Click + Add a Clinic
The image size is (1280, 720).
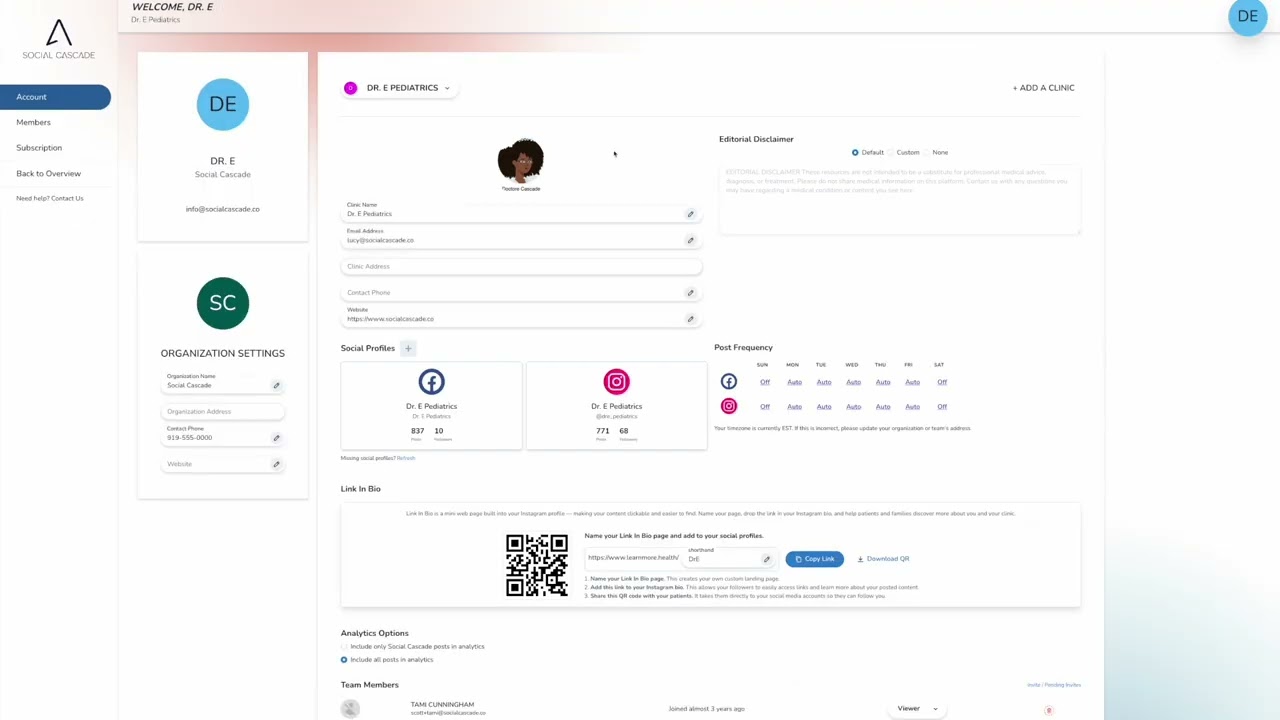coord(1043,88)
